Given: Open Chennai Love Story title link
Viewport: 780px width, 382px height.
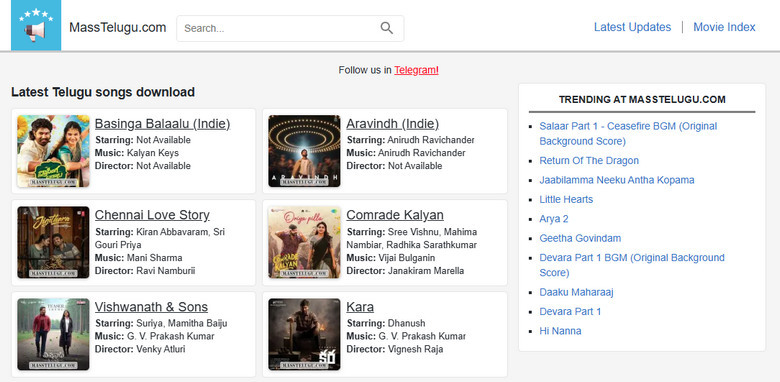Looking at the screenshot, I should click(152, 215).
